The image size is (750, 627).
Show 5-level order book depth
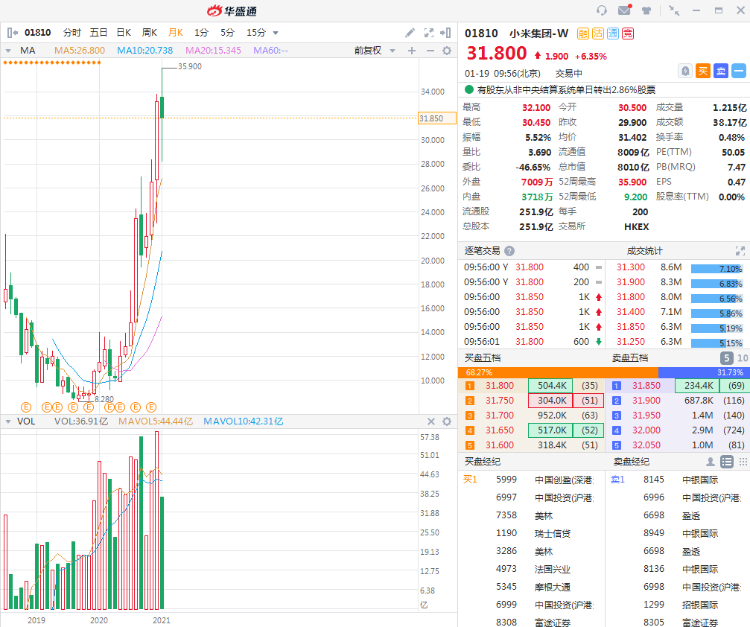[727, 358]
